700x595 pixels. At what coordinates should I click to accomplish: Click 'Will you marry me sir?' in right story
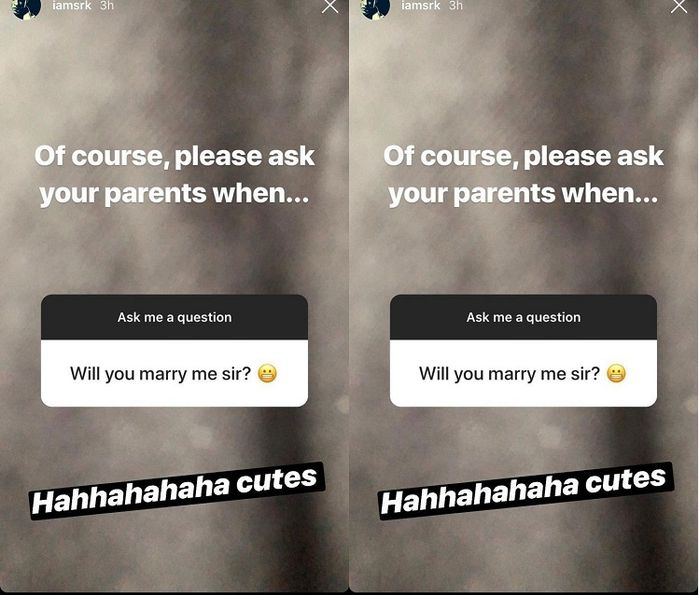509,374
